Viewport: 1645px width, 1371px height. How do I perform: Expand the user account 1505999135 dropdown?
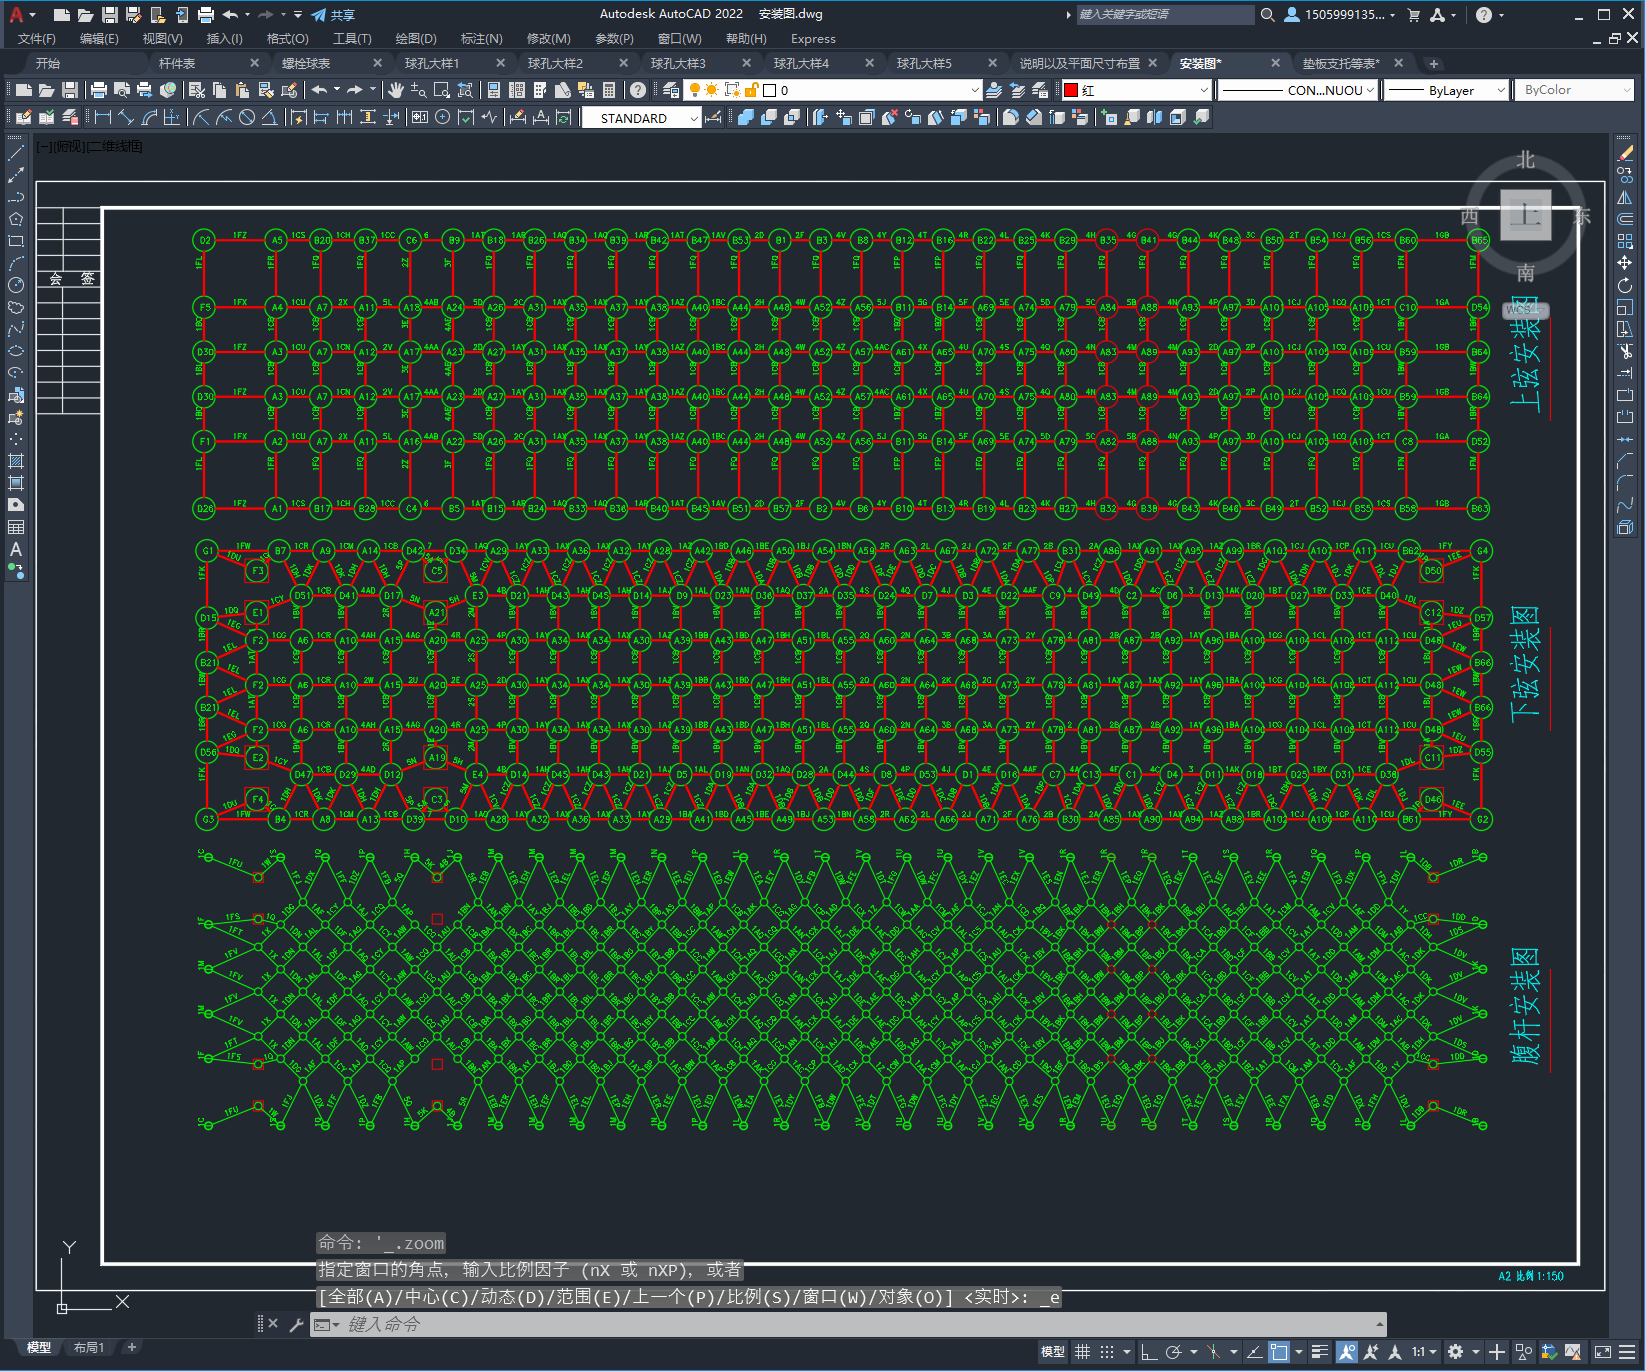coord(1350,14)
